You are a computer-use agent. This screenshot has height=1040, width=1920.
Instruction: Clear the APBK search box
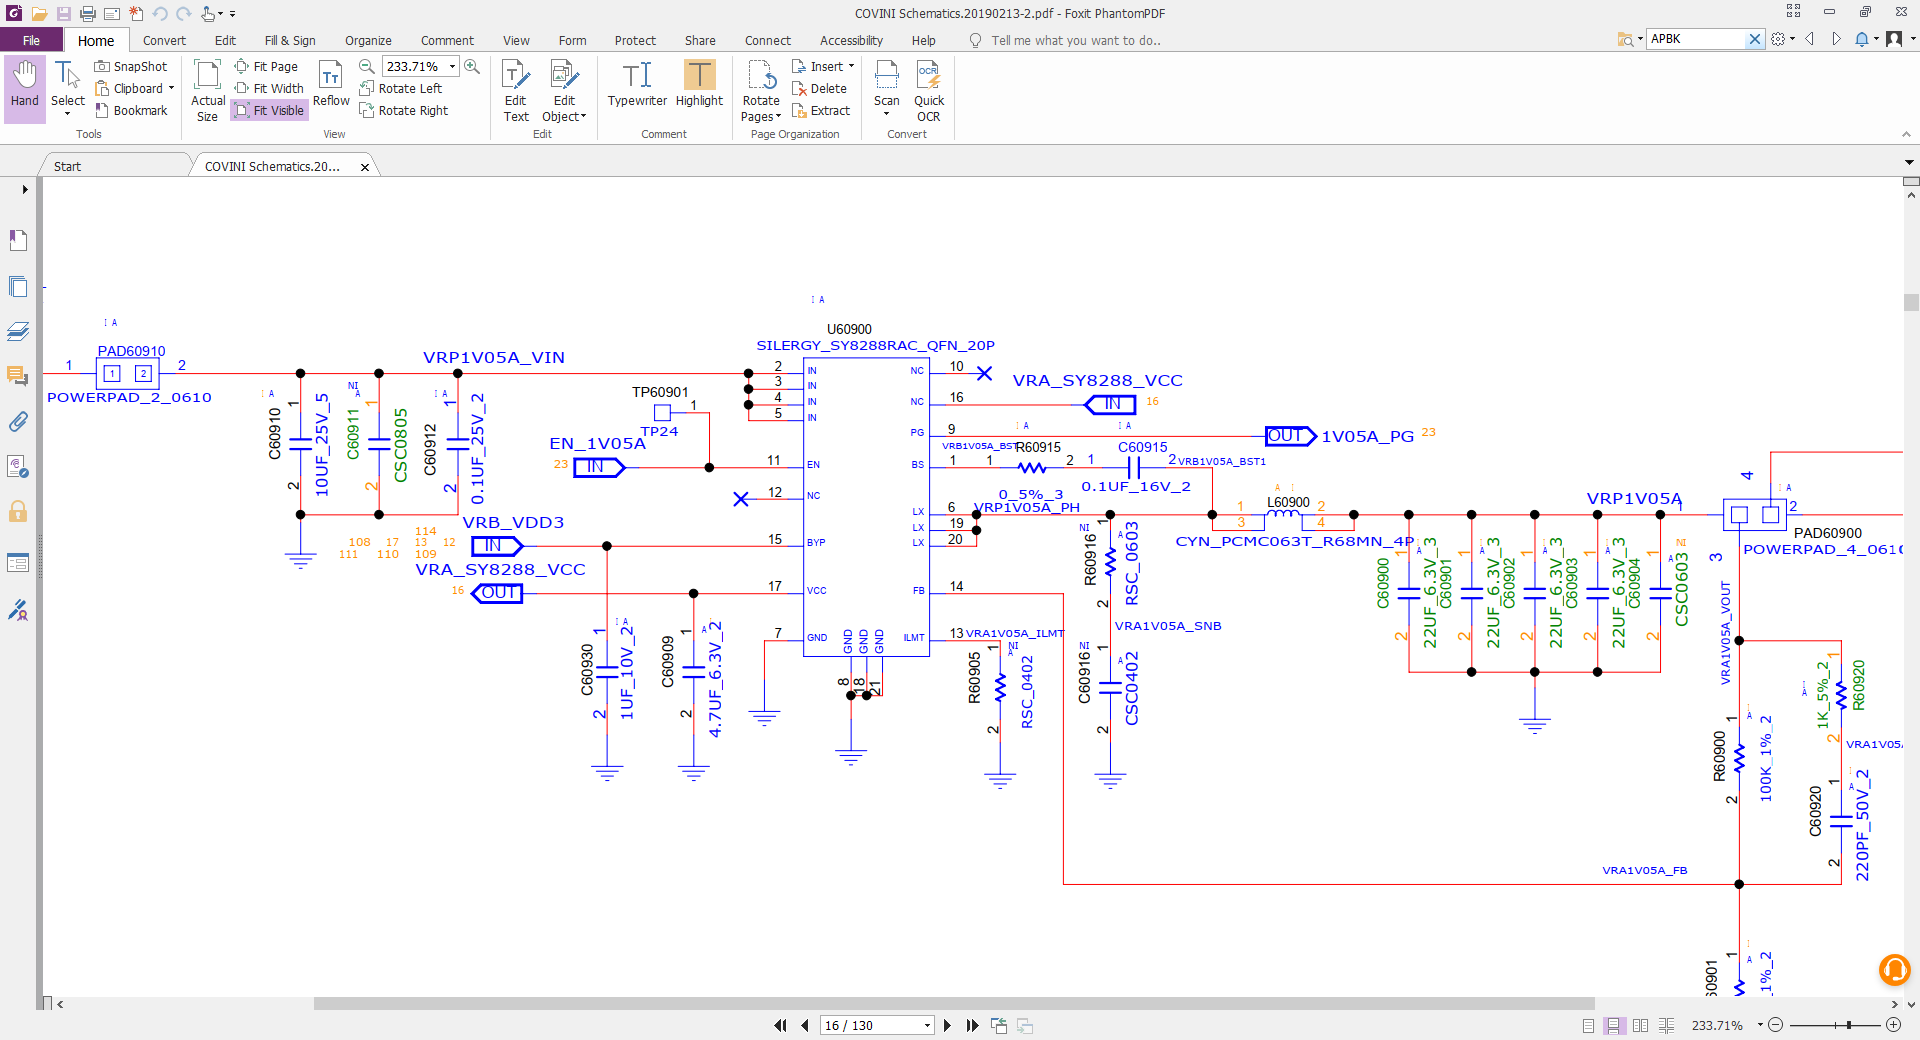1754,39
